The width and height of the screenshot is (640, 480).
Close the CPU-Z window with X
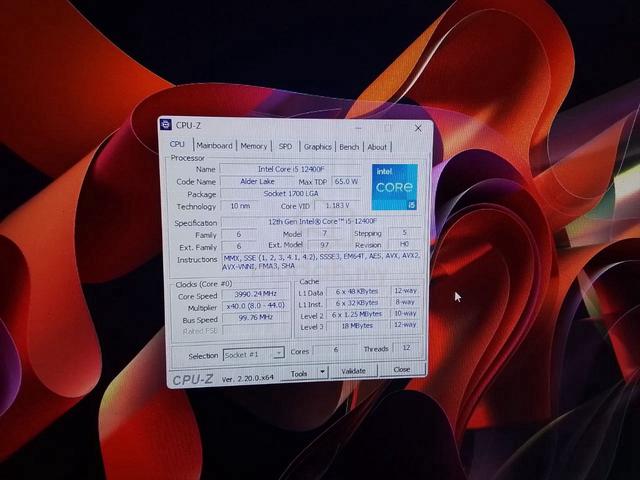click(x=418, y=128)
